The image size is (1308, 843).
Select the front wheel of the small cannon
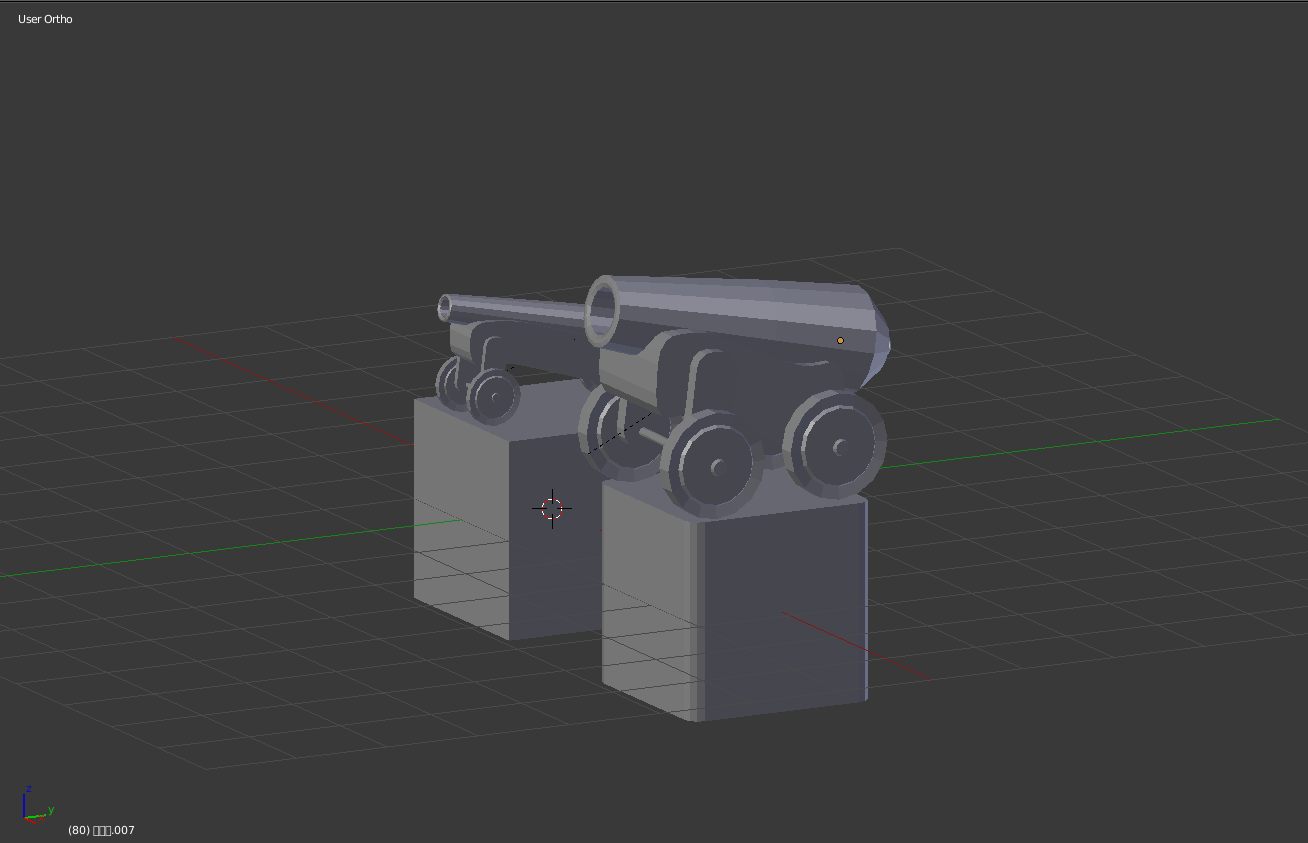(493, 396)
